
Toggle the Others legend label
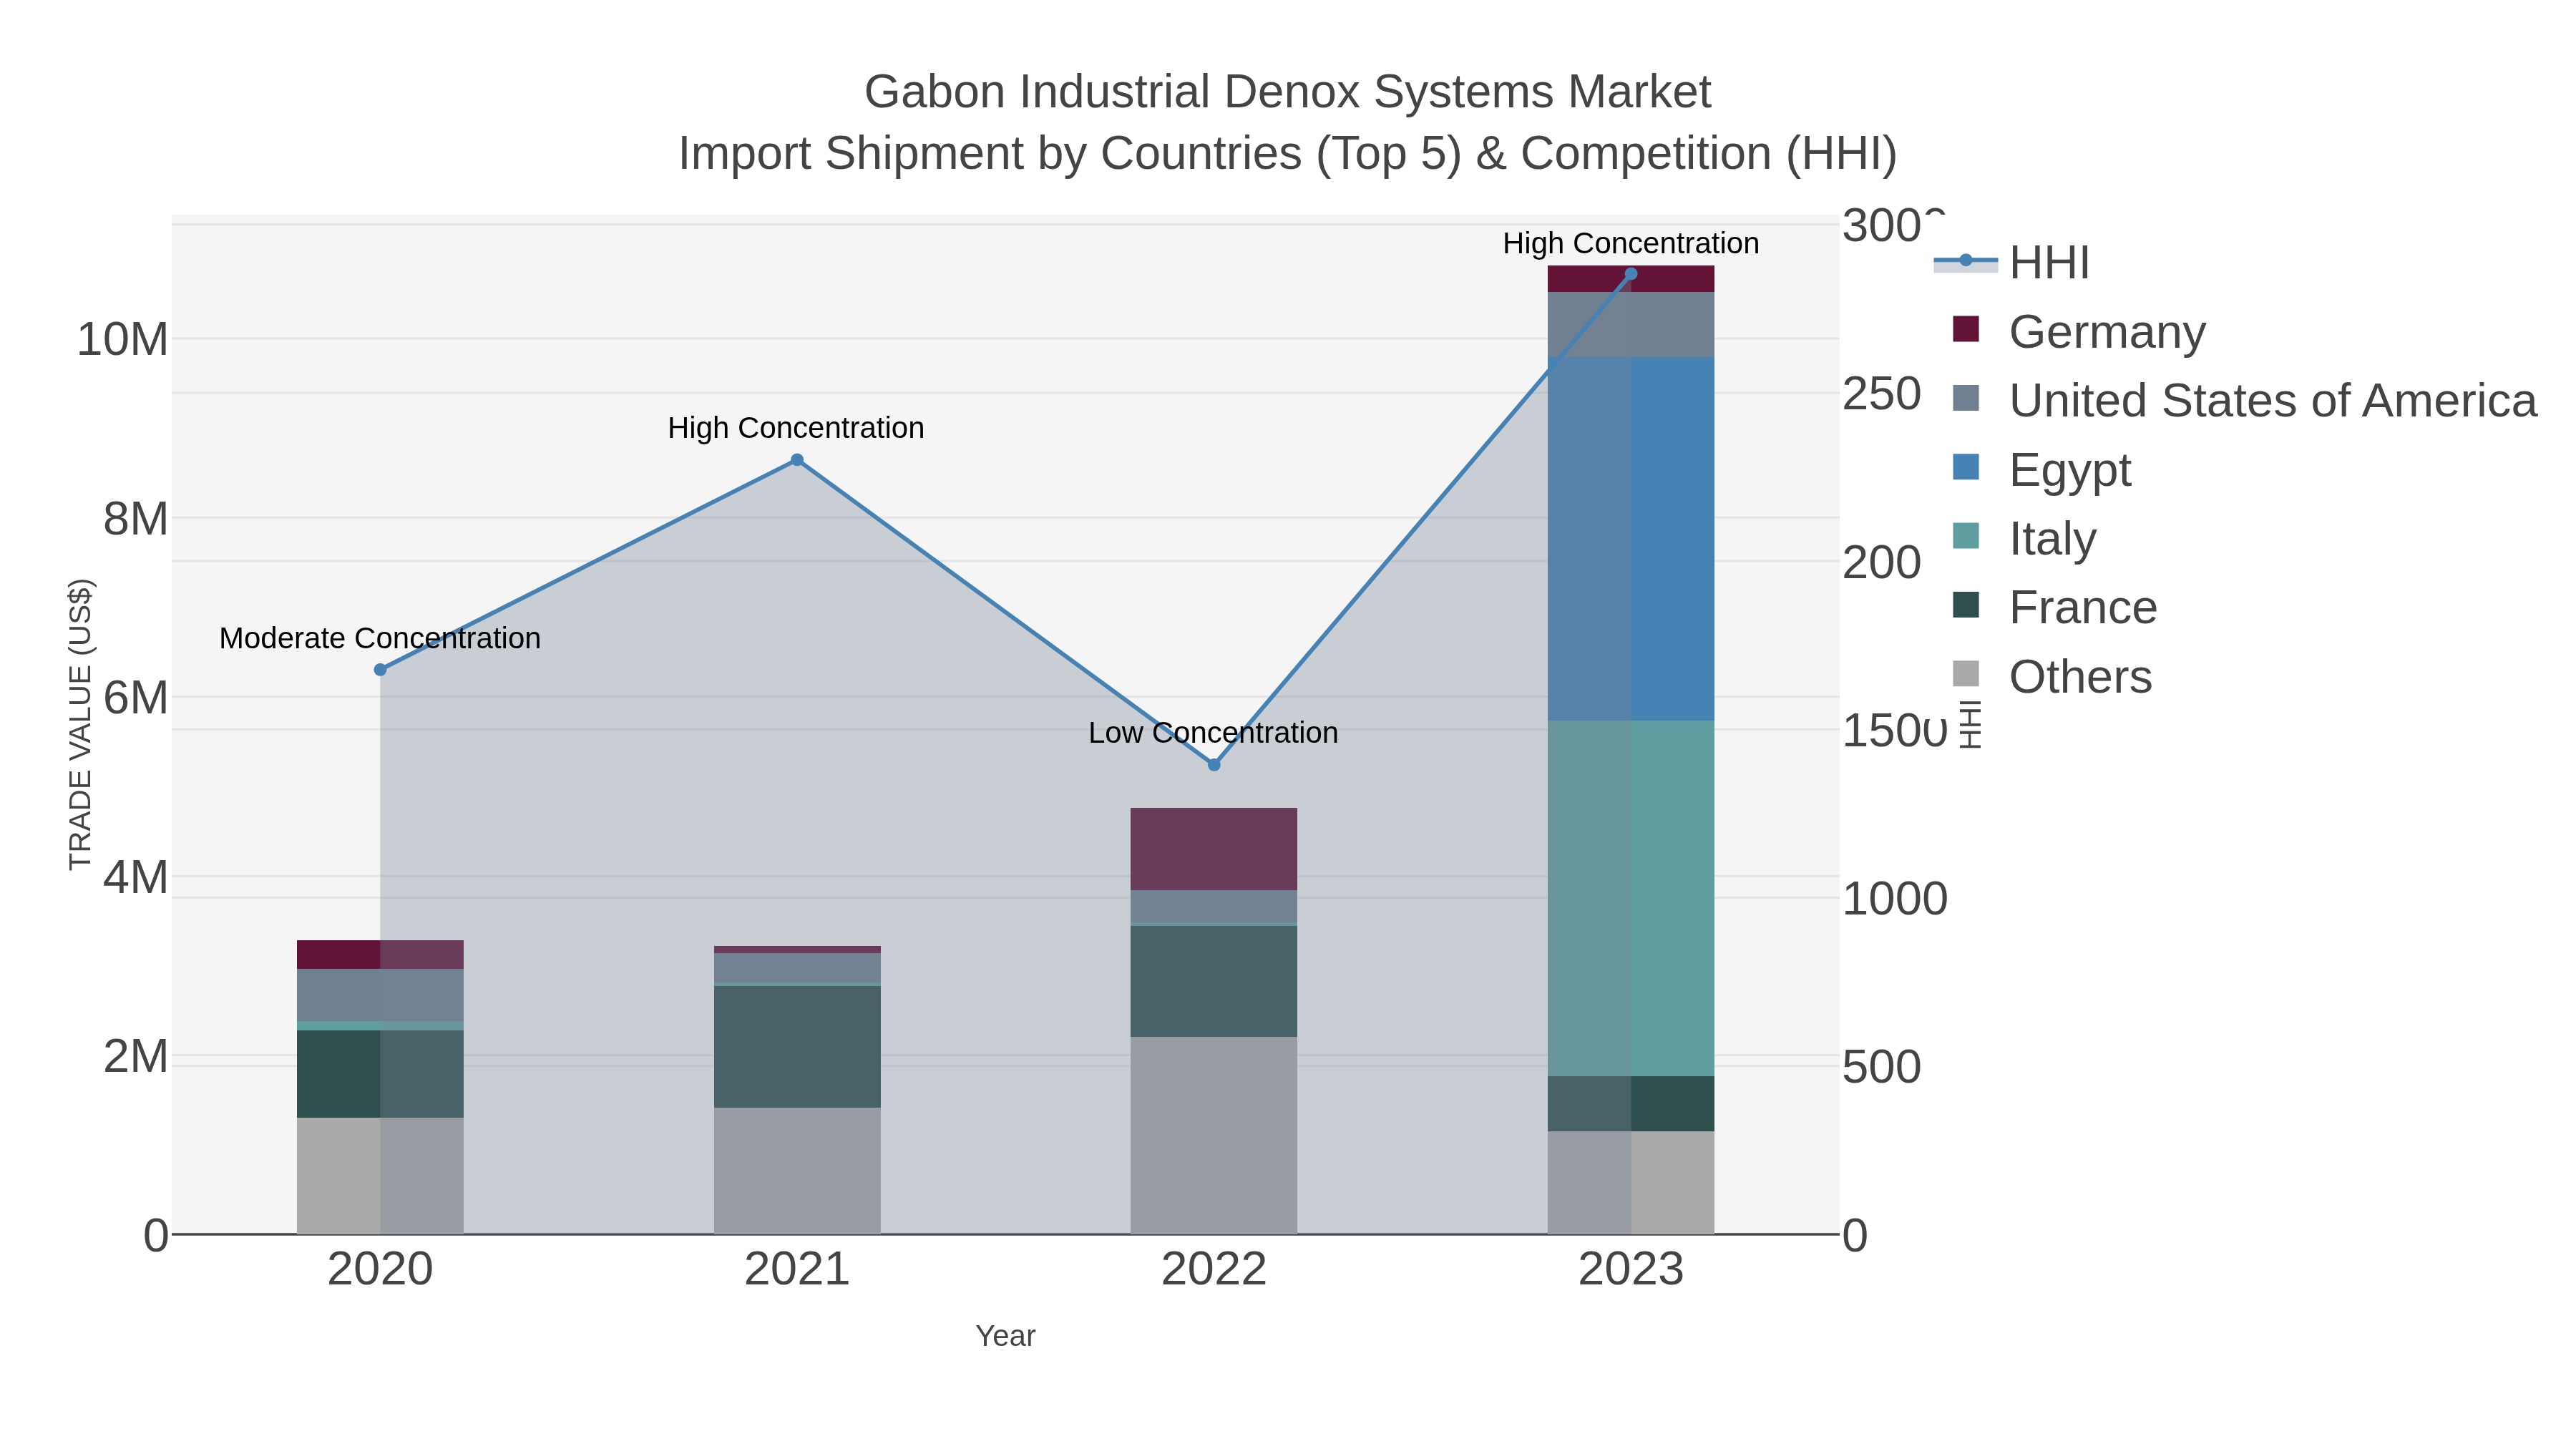[x=2080, y=677]
